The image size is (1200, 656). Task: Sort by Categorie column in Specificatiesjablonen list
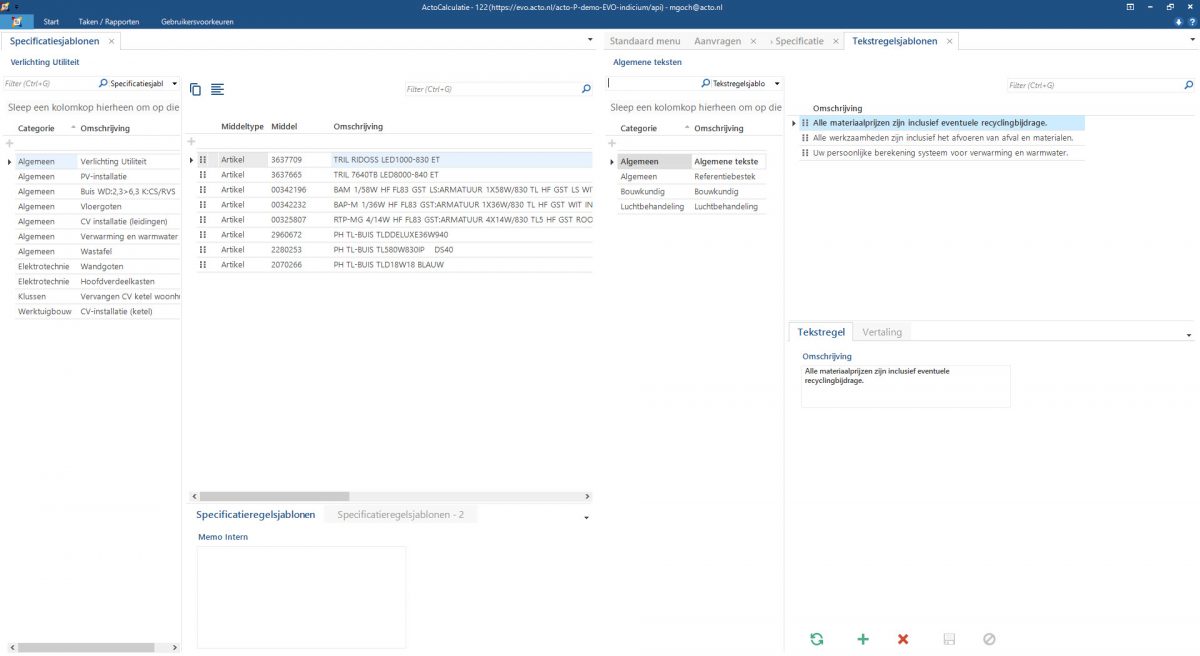[36, 128]
